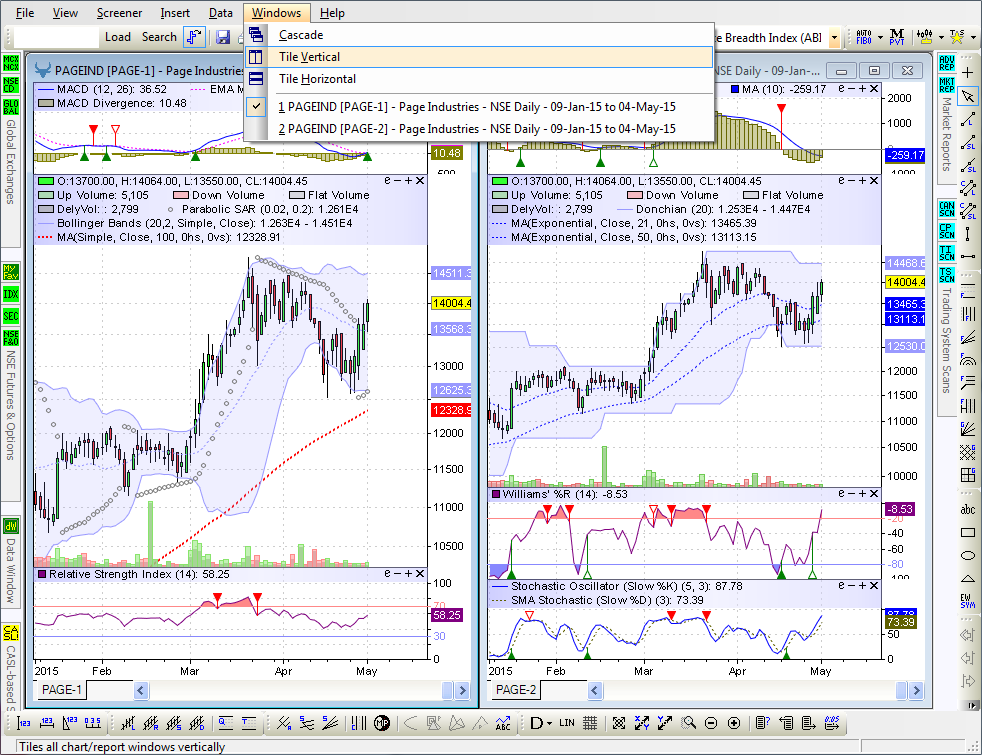Select the abc text annotation tool
The image size is (982, 755).
tap(968, 510)
